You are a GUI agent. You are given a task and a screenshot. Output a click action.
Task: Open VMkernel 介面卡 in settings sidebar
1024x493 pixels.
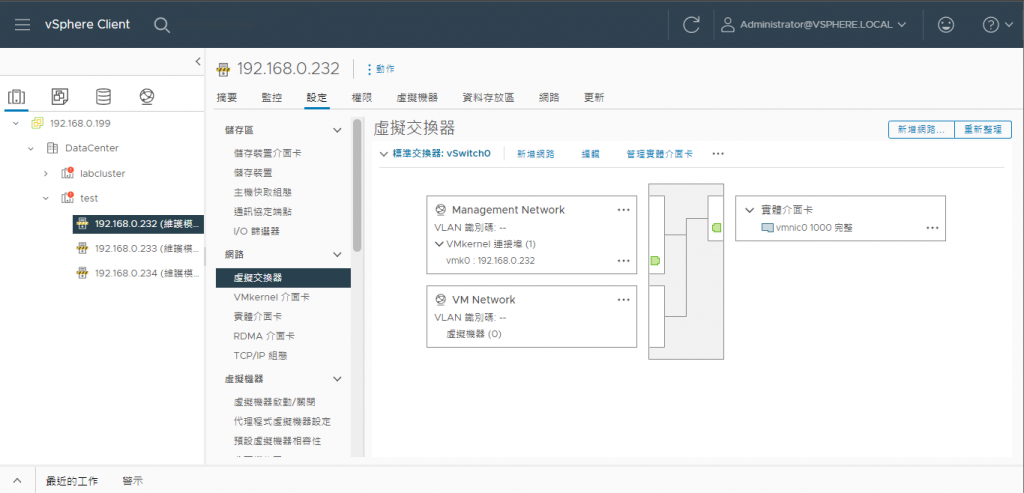click(271, 297)
